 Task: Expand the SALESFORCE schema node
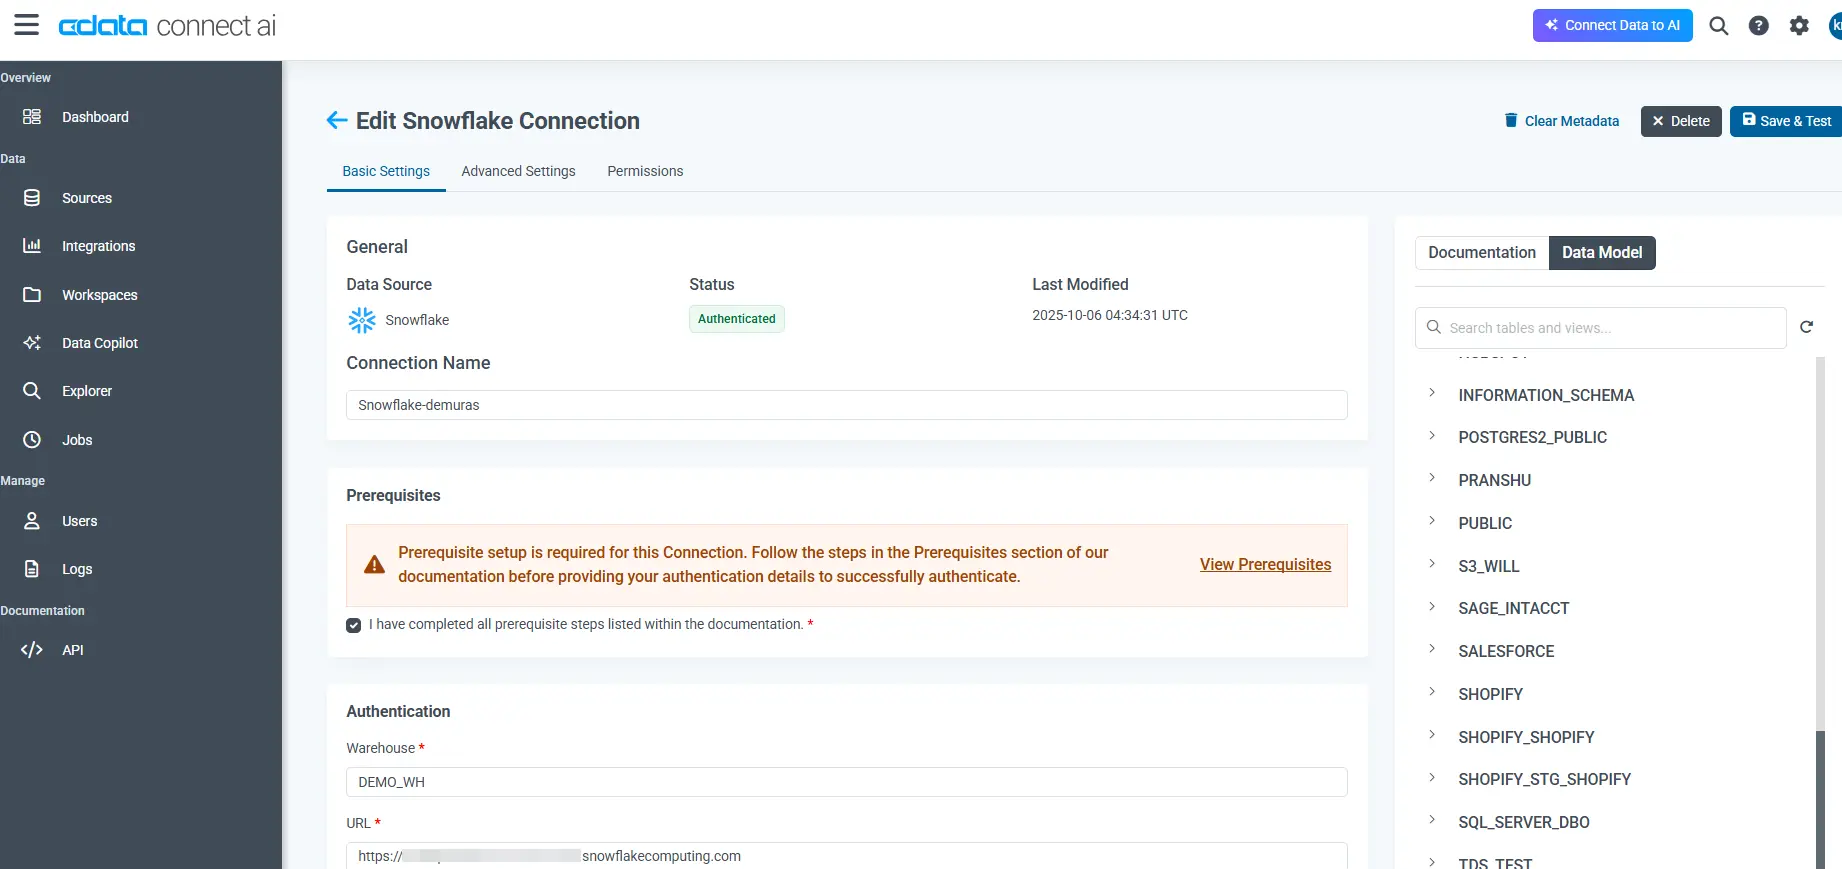coord(1432,650)
